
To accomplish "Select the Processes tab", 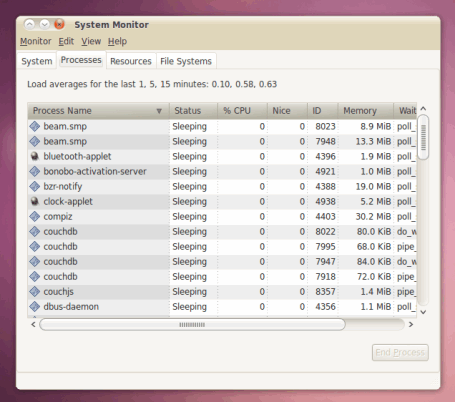I will (x=81, y=60).
